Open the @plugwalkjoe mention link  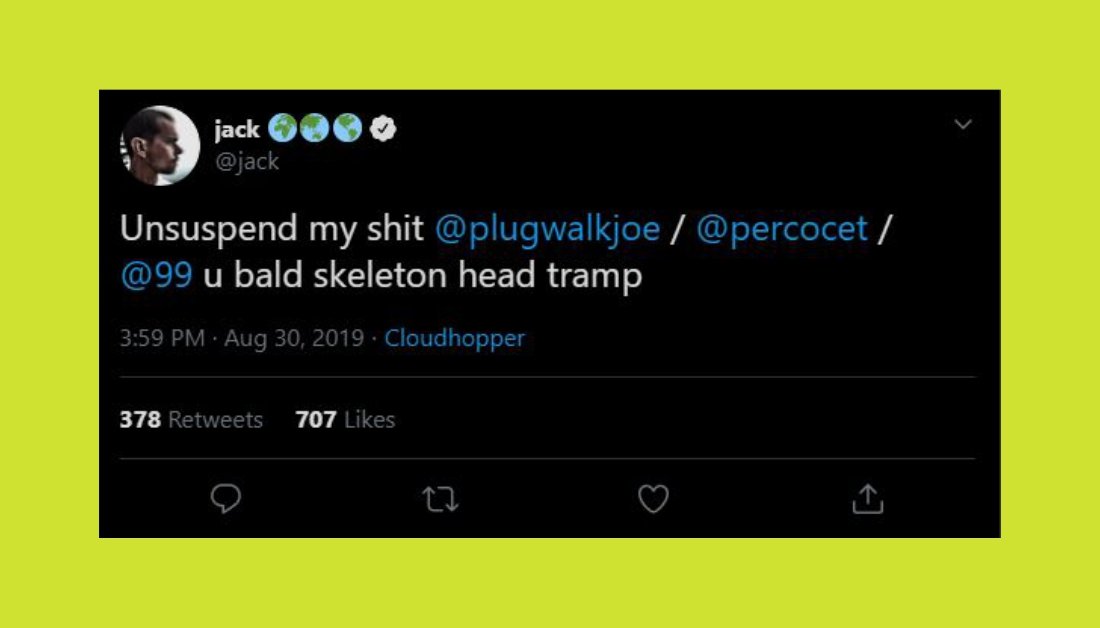point(547,229)
